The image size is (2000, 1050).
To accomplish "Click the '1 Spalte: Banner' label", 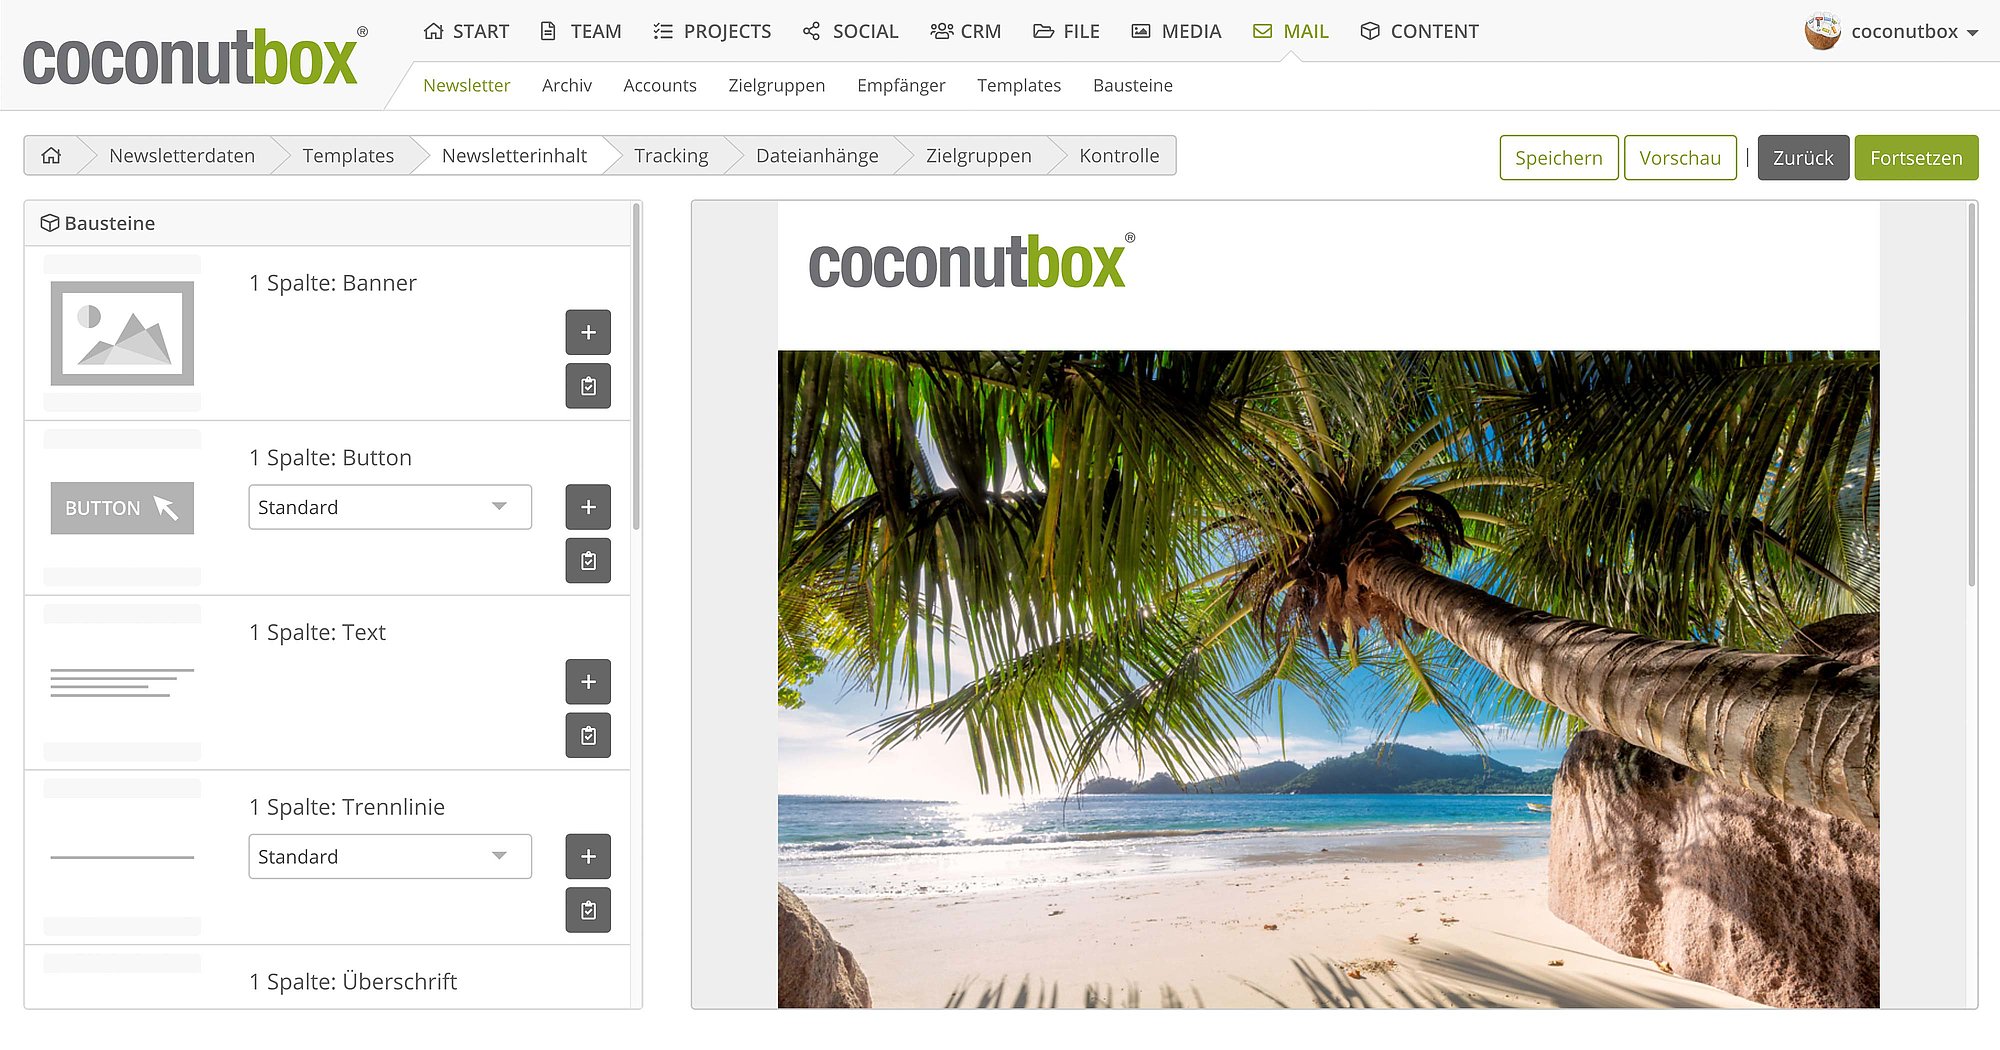I will click(x=333, y=283).
